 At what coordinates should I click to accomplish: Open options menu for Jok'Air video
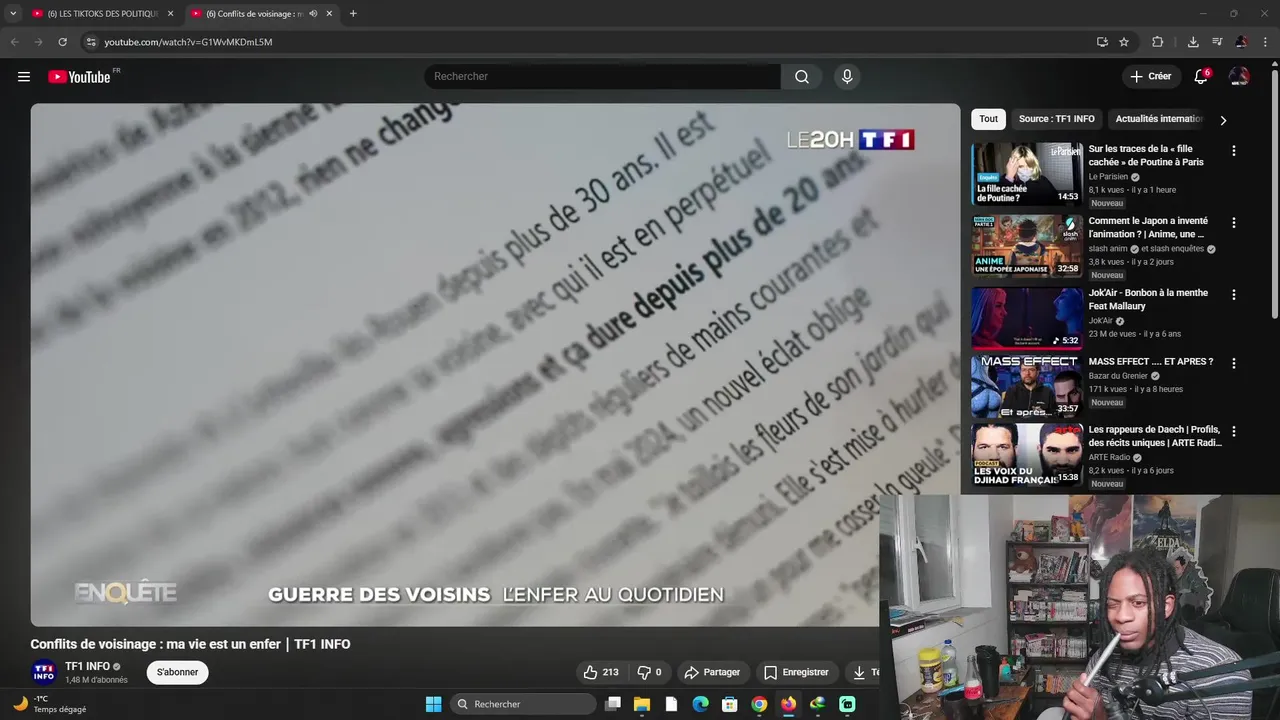point(1233,295)
